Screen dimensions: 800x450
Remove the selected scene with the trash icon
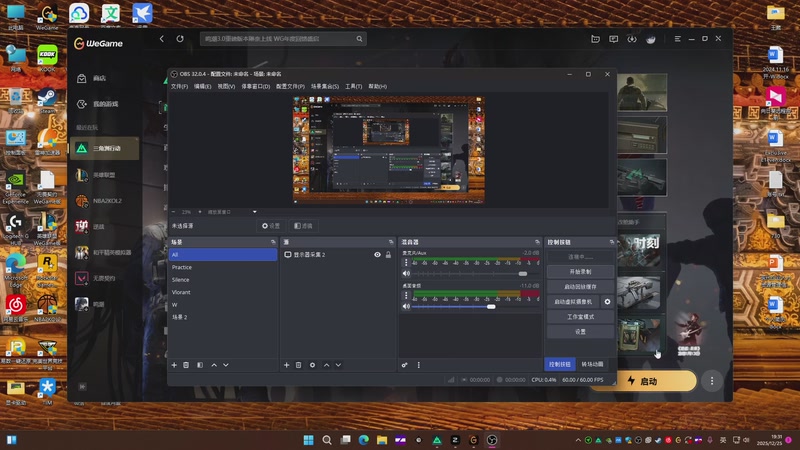(186, 365)
